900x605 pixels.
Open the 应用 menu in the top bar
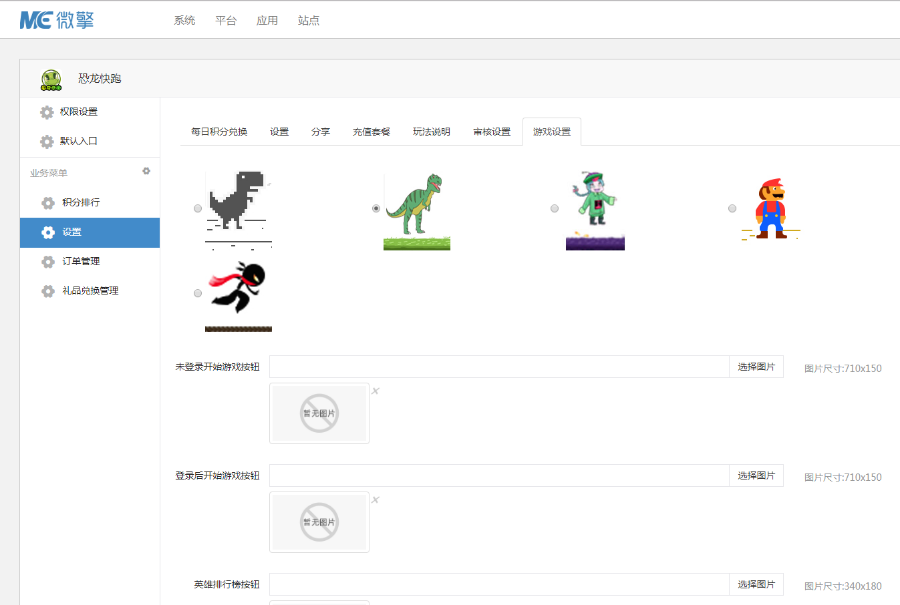[267, 19]
